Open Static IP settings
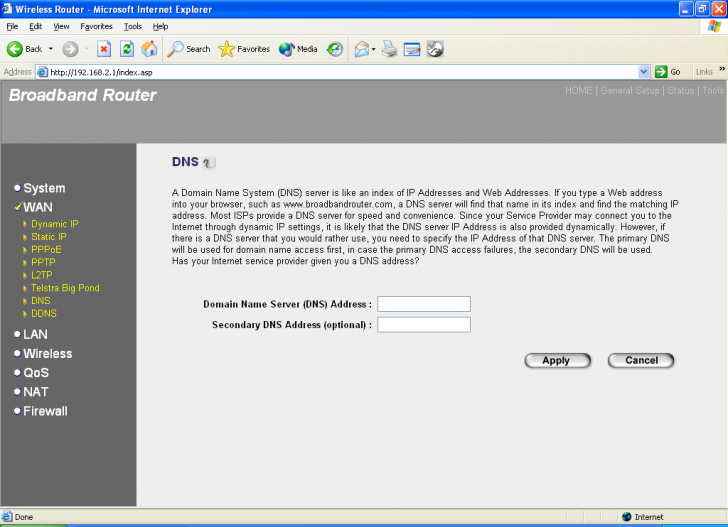Image resolution: width=728 pixels, height=527 pixels. 49,237
